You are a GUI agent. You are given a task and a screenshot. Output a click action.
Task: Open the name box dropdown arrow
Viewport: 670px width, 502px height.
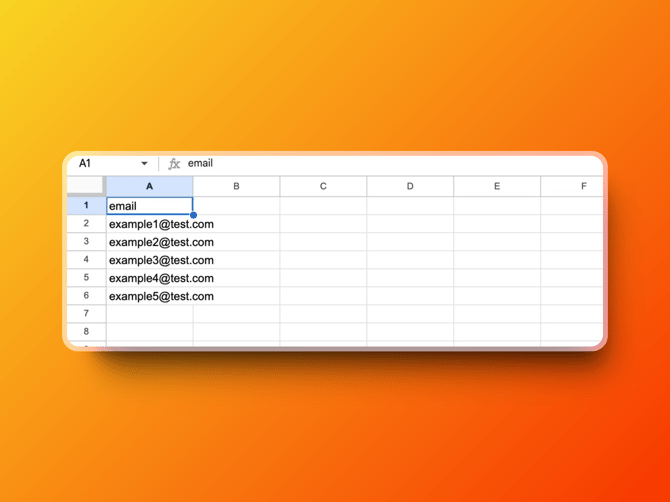(145, 164)
